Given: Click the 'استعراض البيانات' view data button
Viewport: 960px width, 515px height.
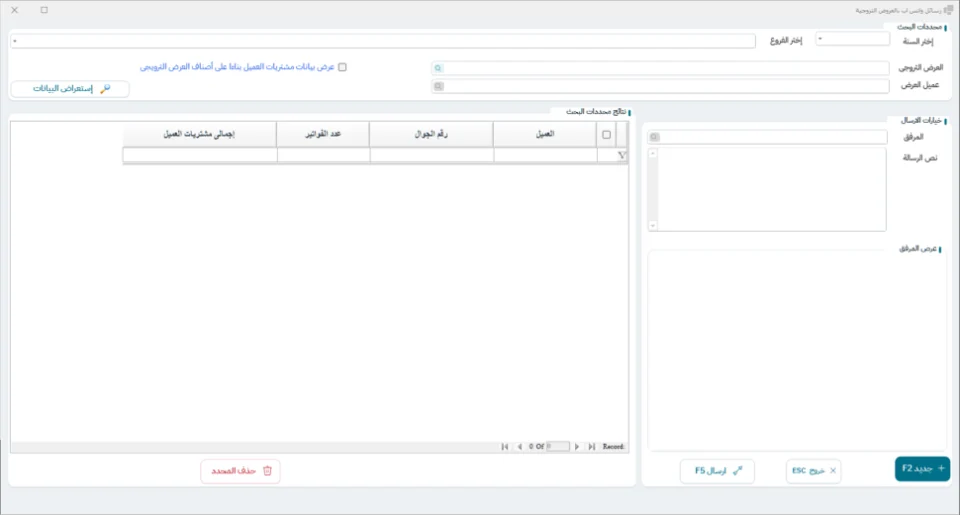Looking at the screenshot, I should pos(70,89).
